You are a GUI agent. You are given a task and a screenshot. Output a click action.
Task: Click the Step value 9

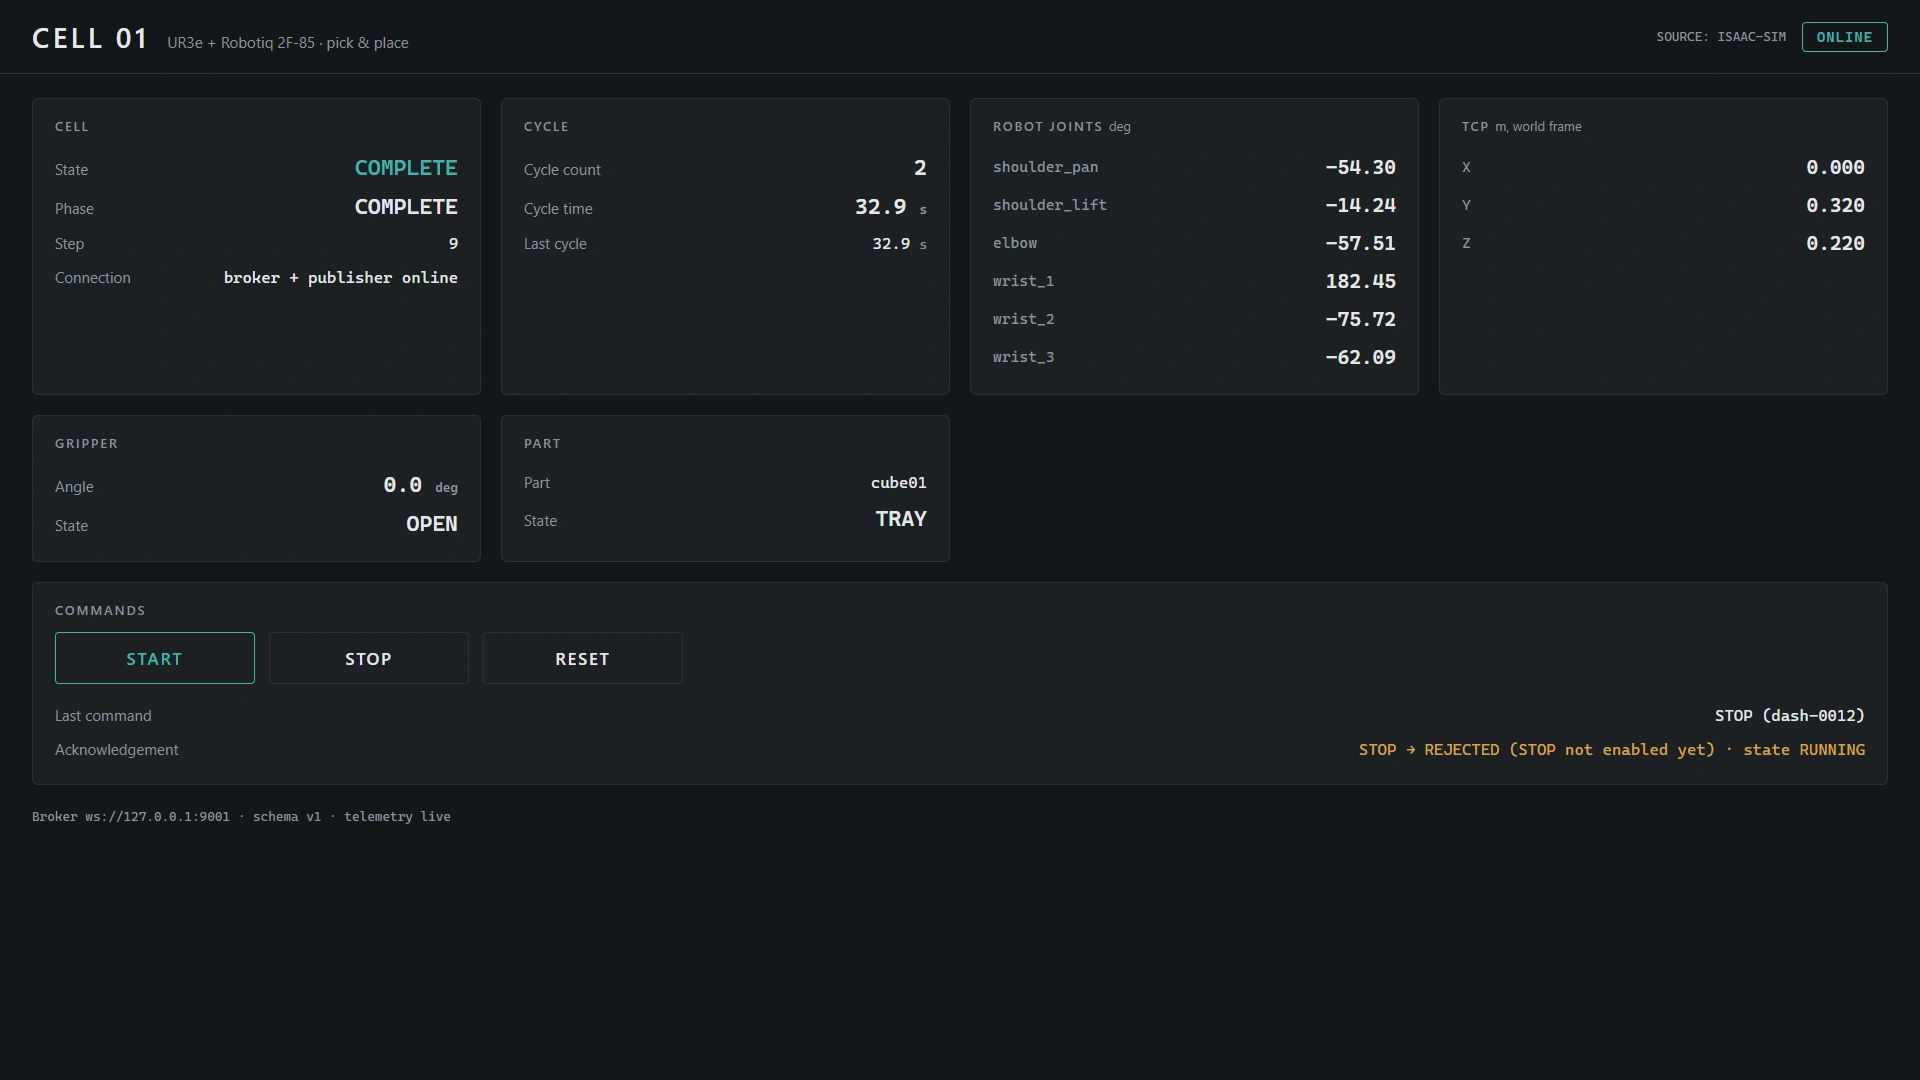tap(453, 244)
